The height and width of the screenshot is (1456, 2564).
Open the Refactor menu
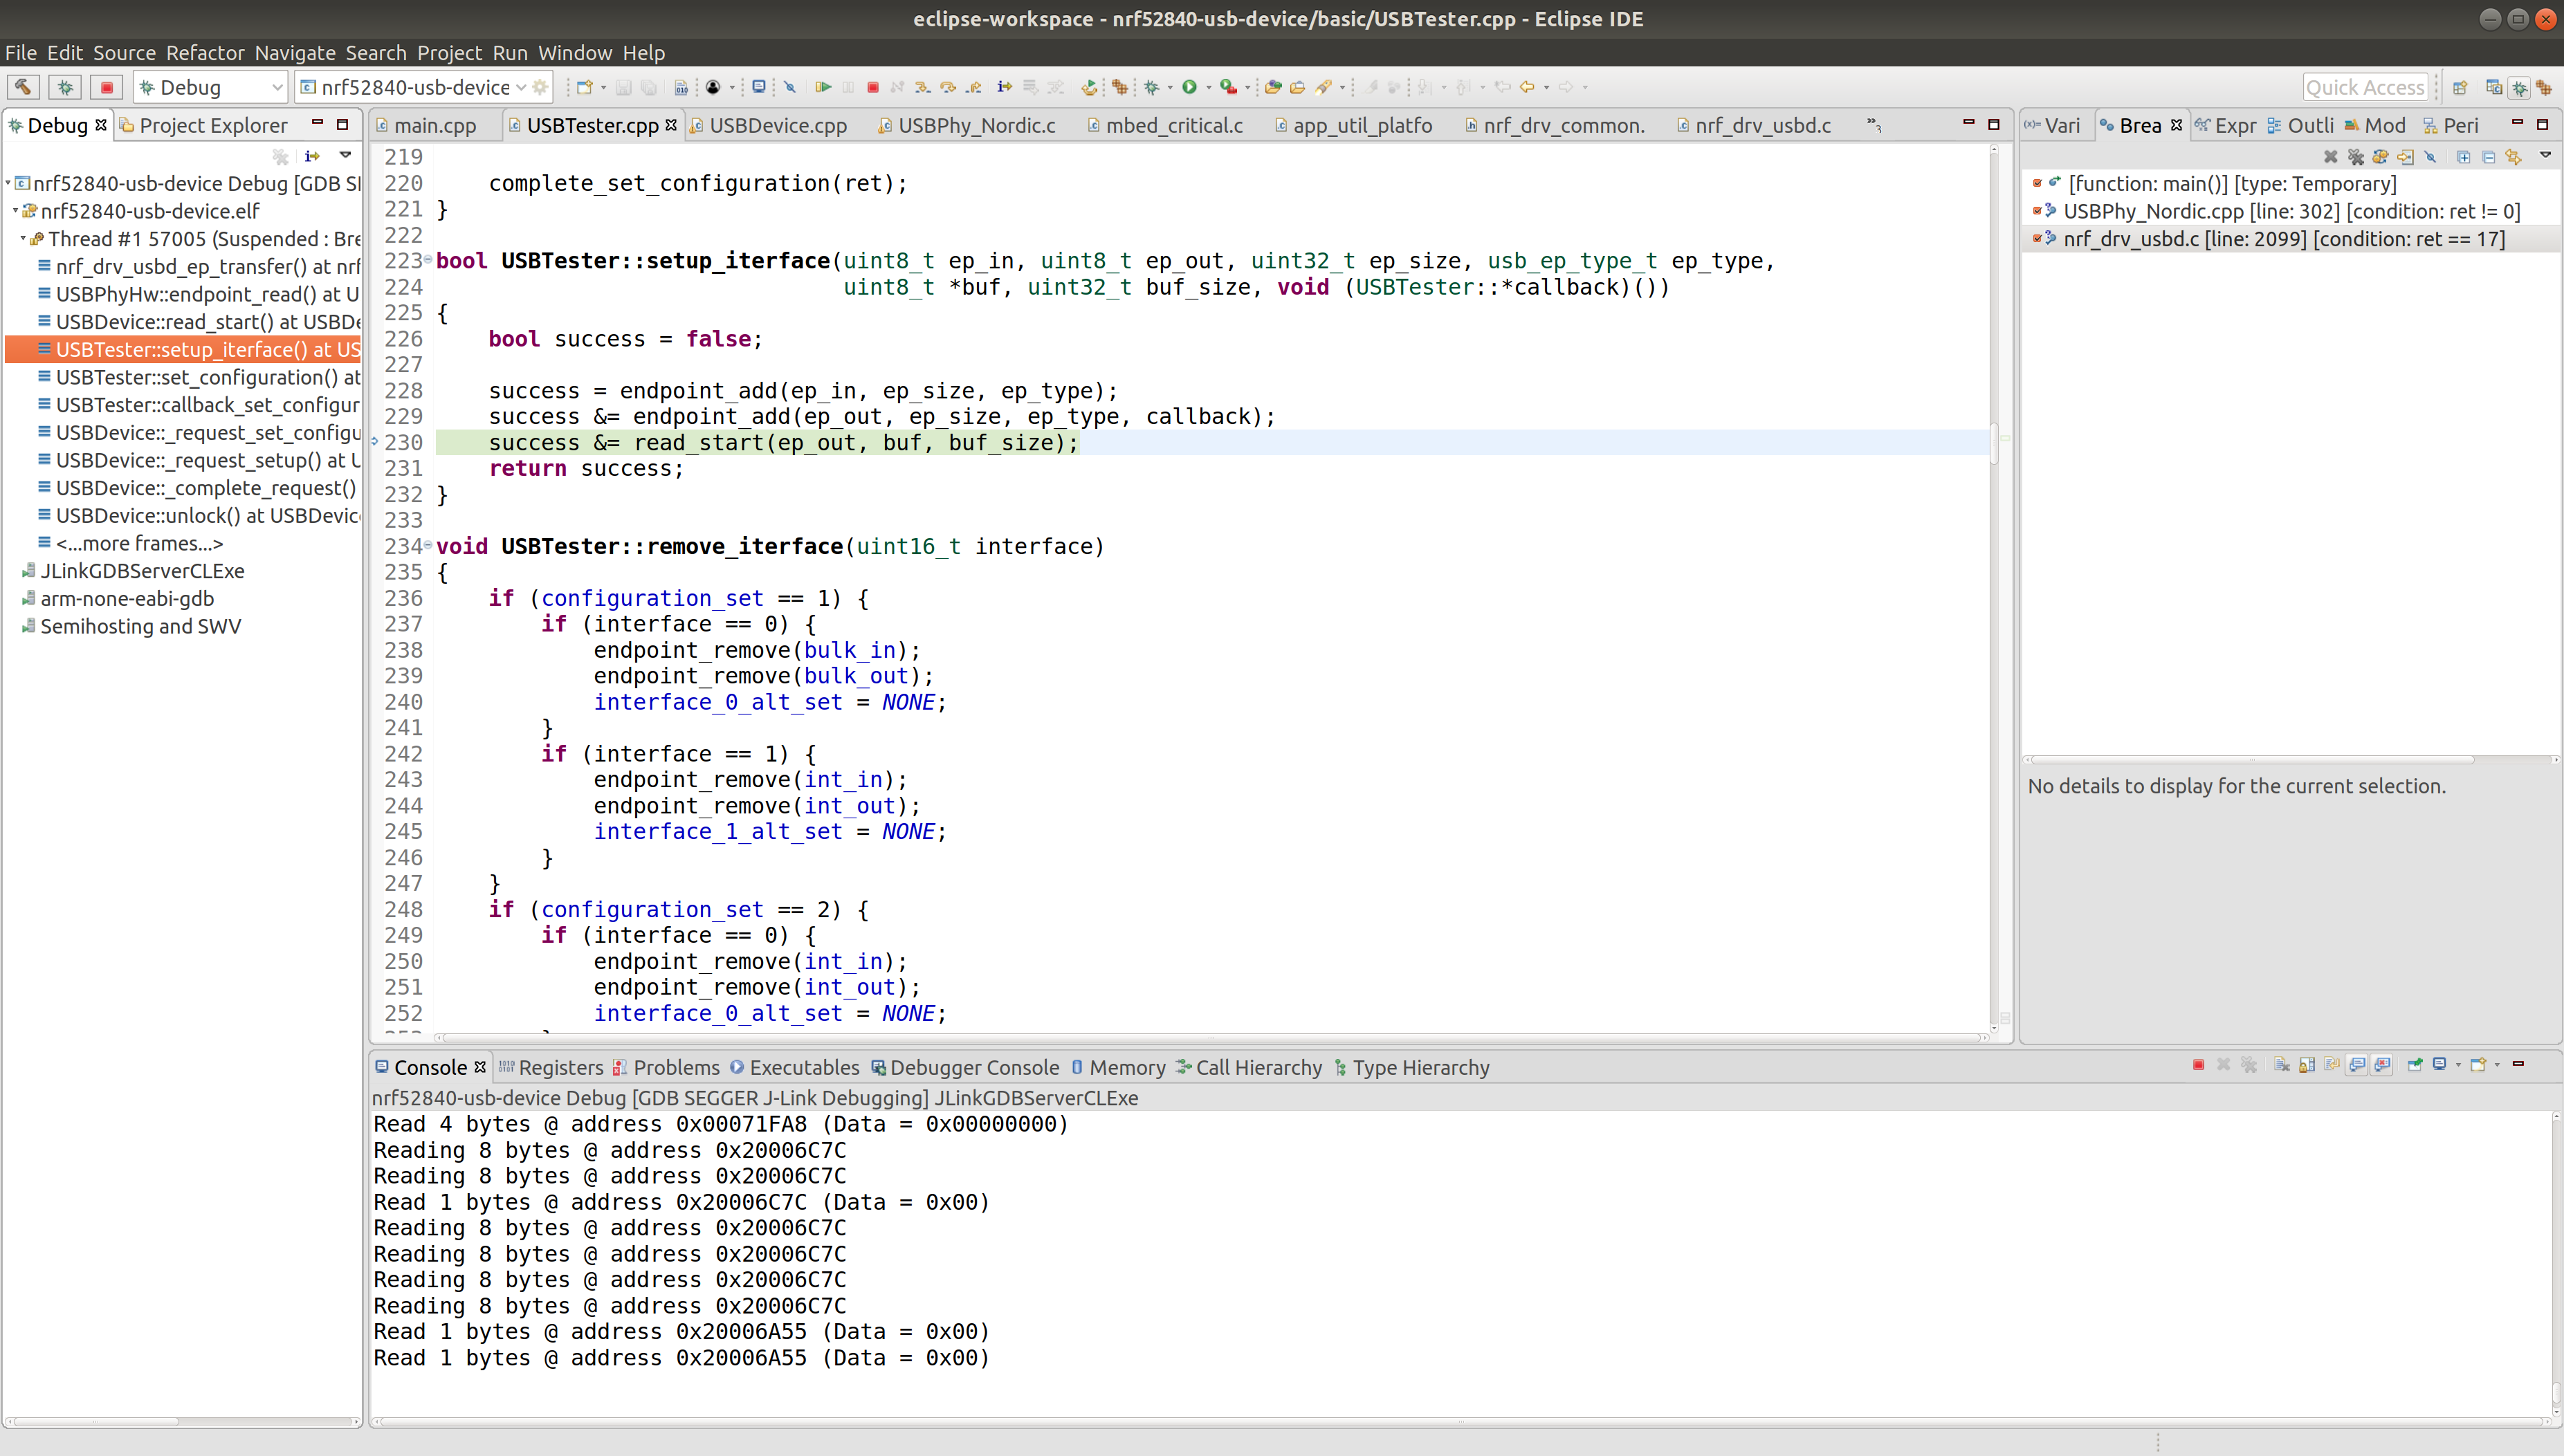205,53
